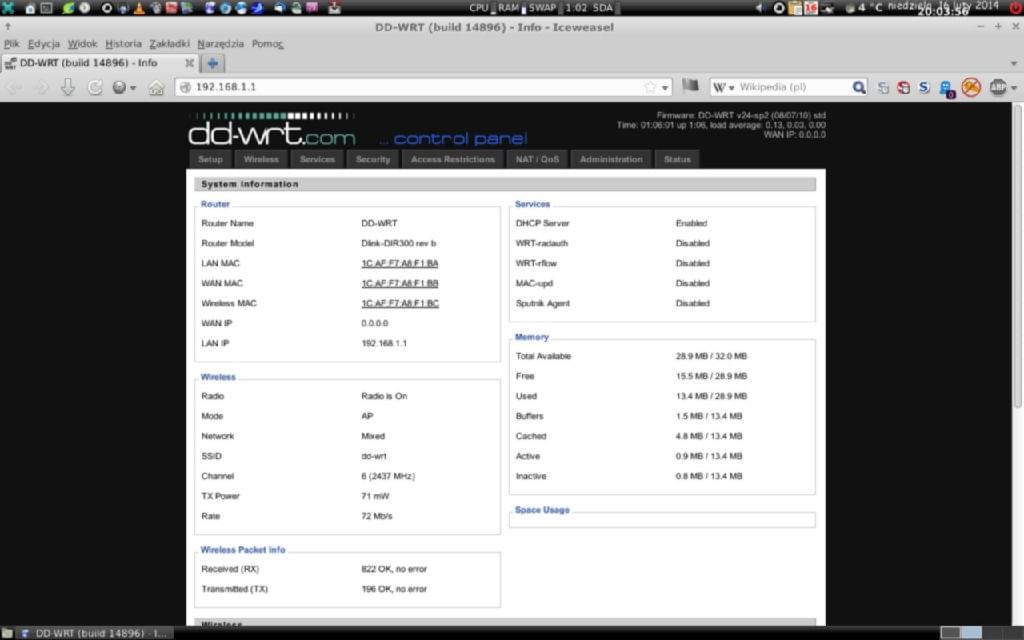Open the calendar icon showing 16

[x=811, y=8]
